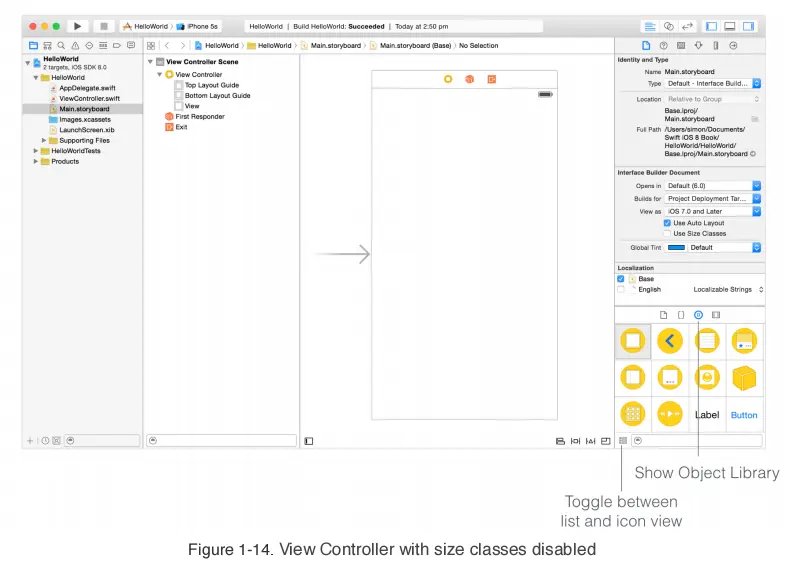This screenshot has width=805, height=566.
Task: Open the Test navigator
Action: pyautogui.click(x=89, y=46)
